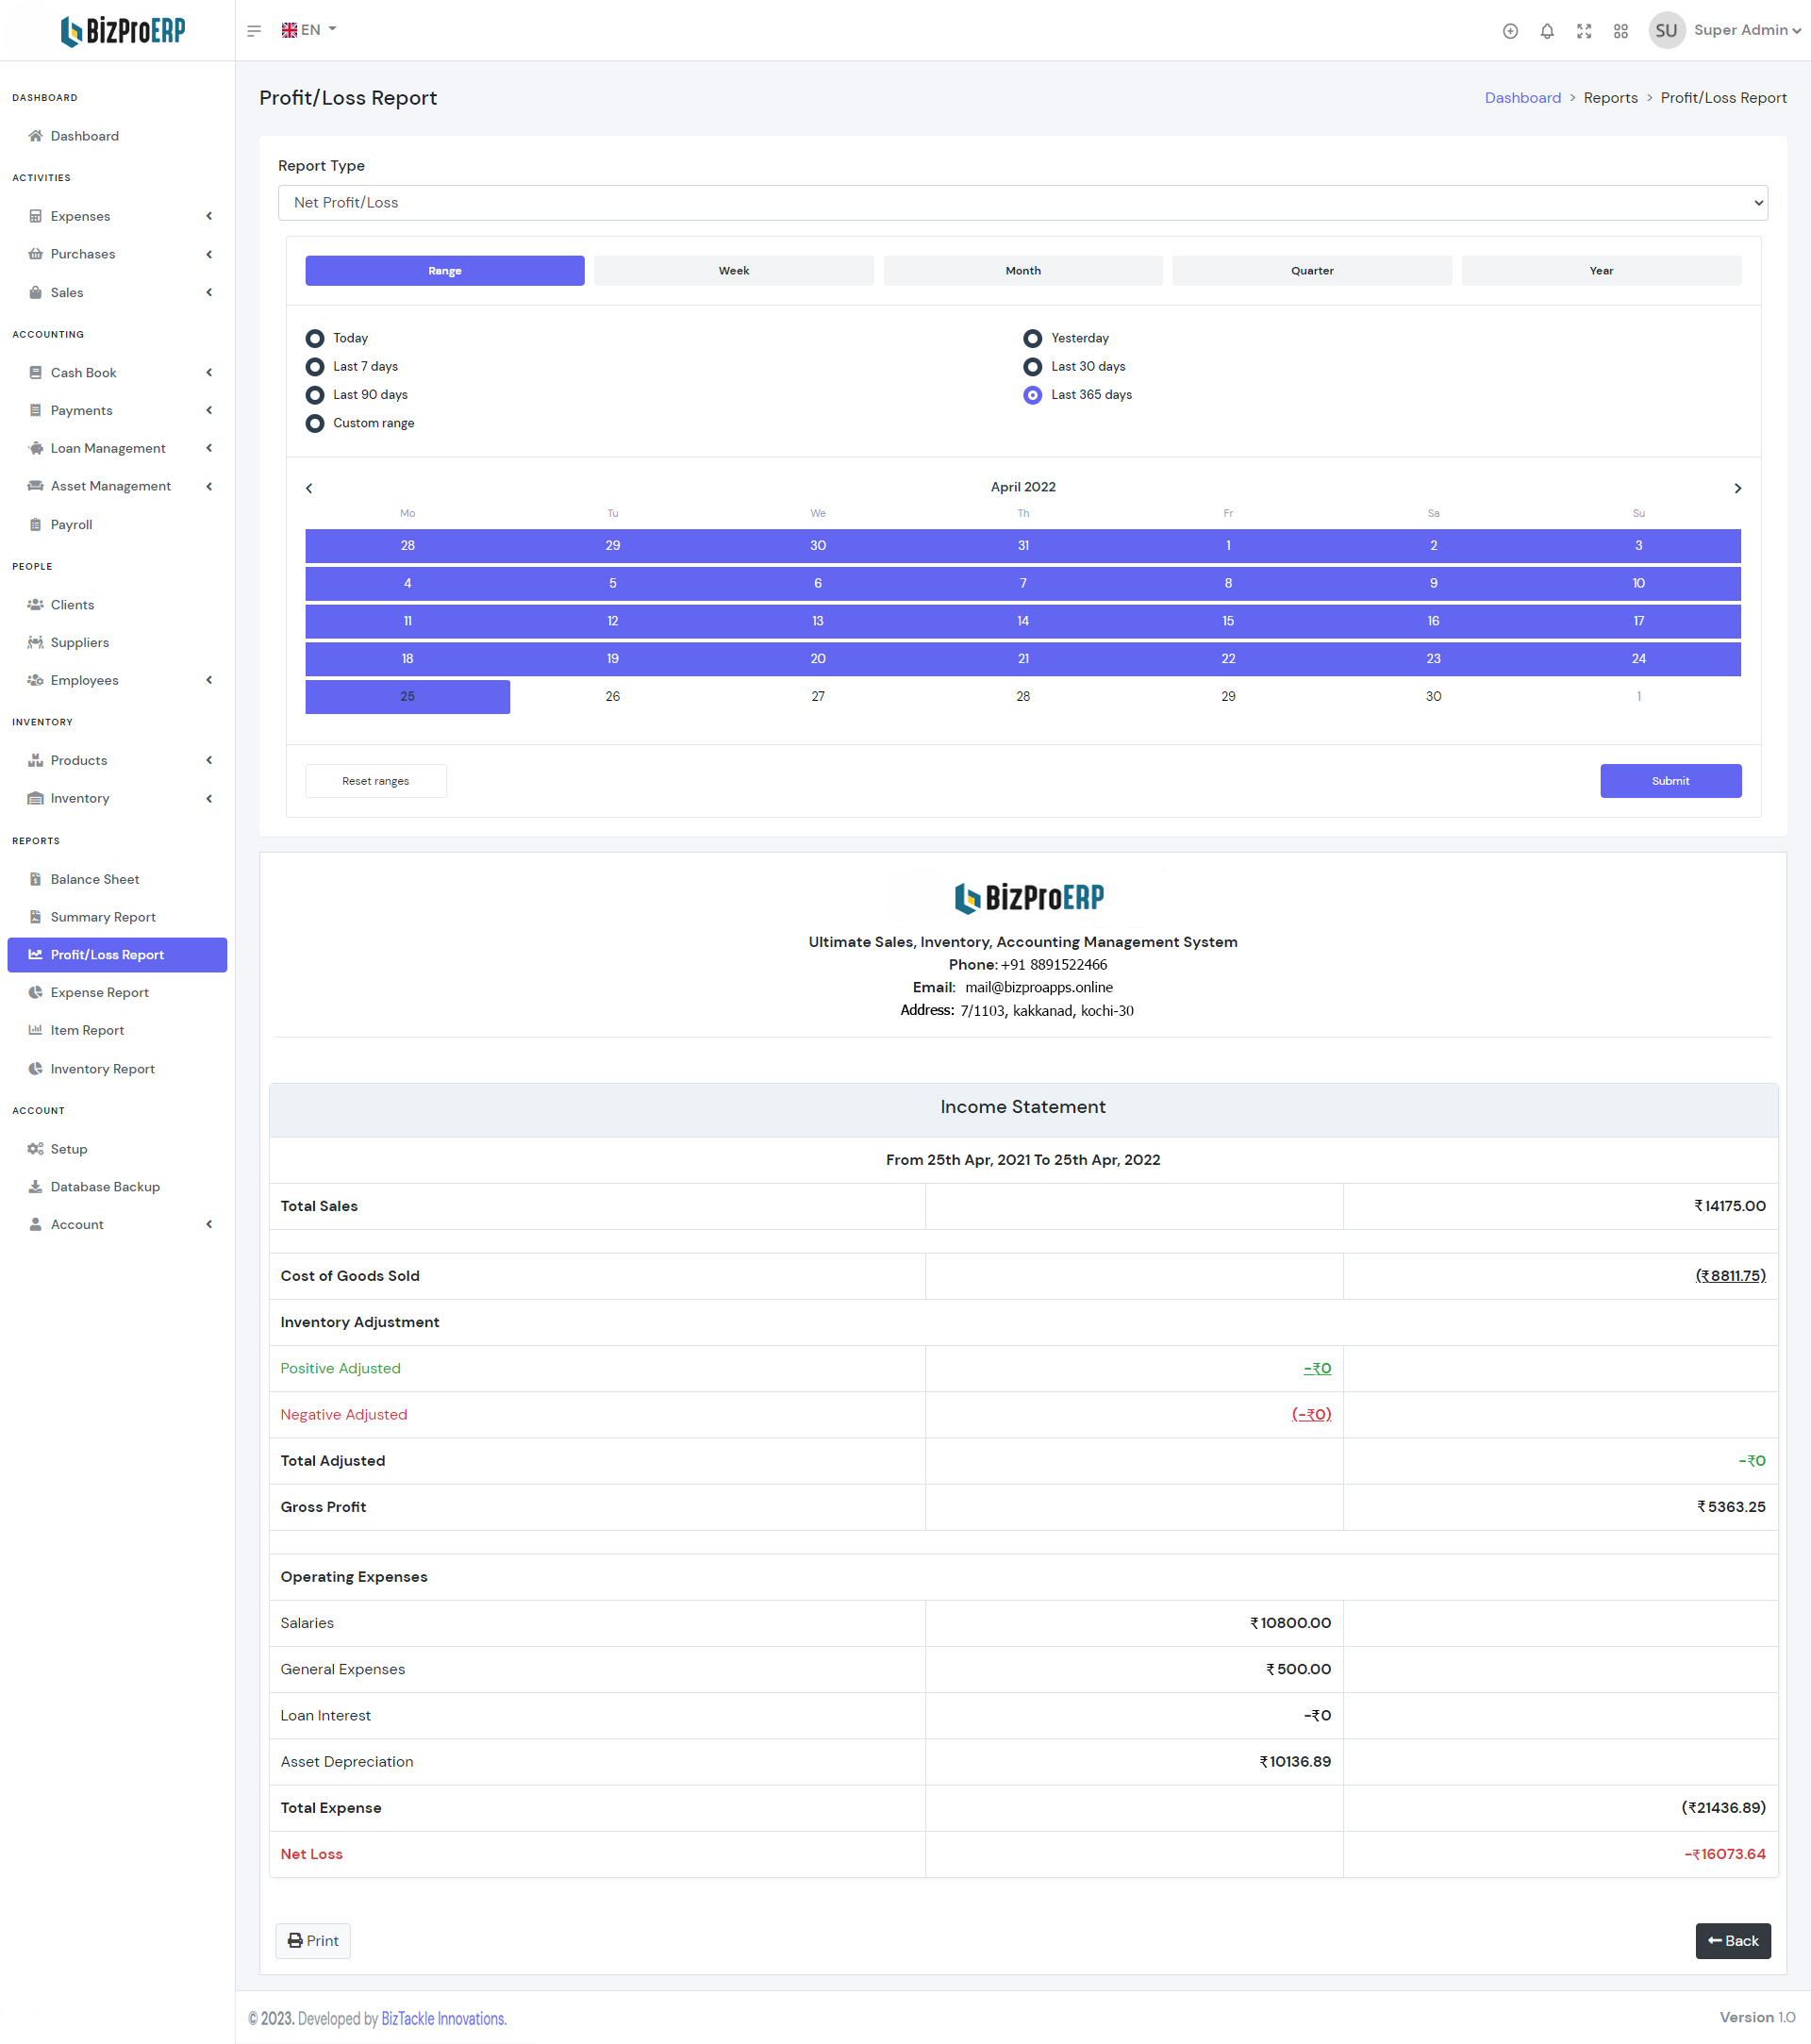
Task: Select the Last 7 days radio button
Action: click(315, 366)
